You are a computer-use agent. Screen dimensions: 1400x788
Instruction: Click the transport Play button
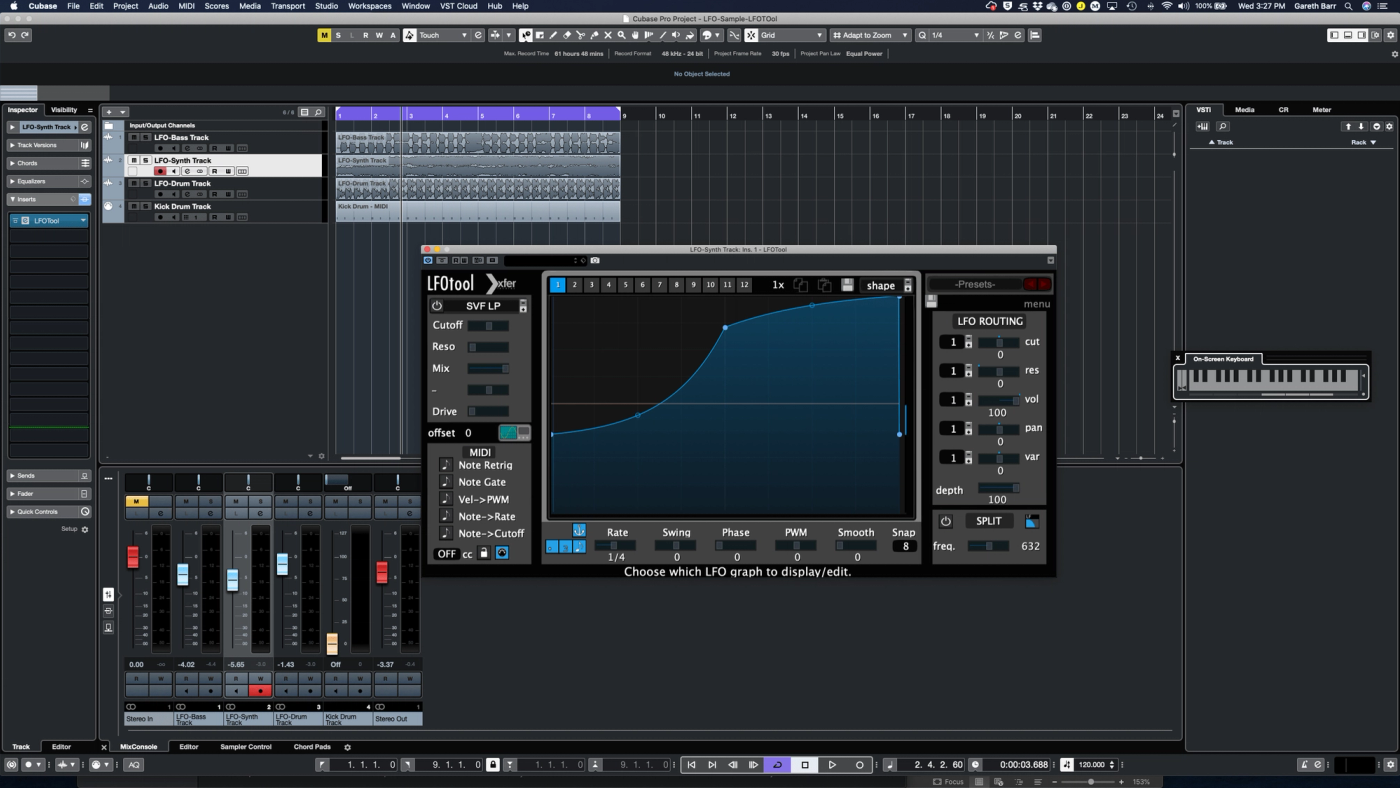tap(832, 765)
